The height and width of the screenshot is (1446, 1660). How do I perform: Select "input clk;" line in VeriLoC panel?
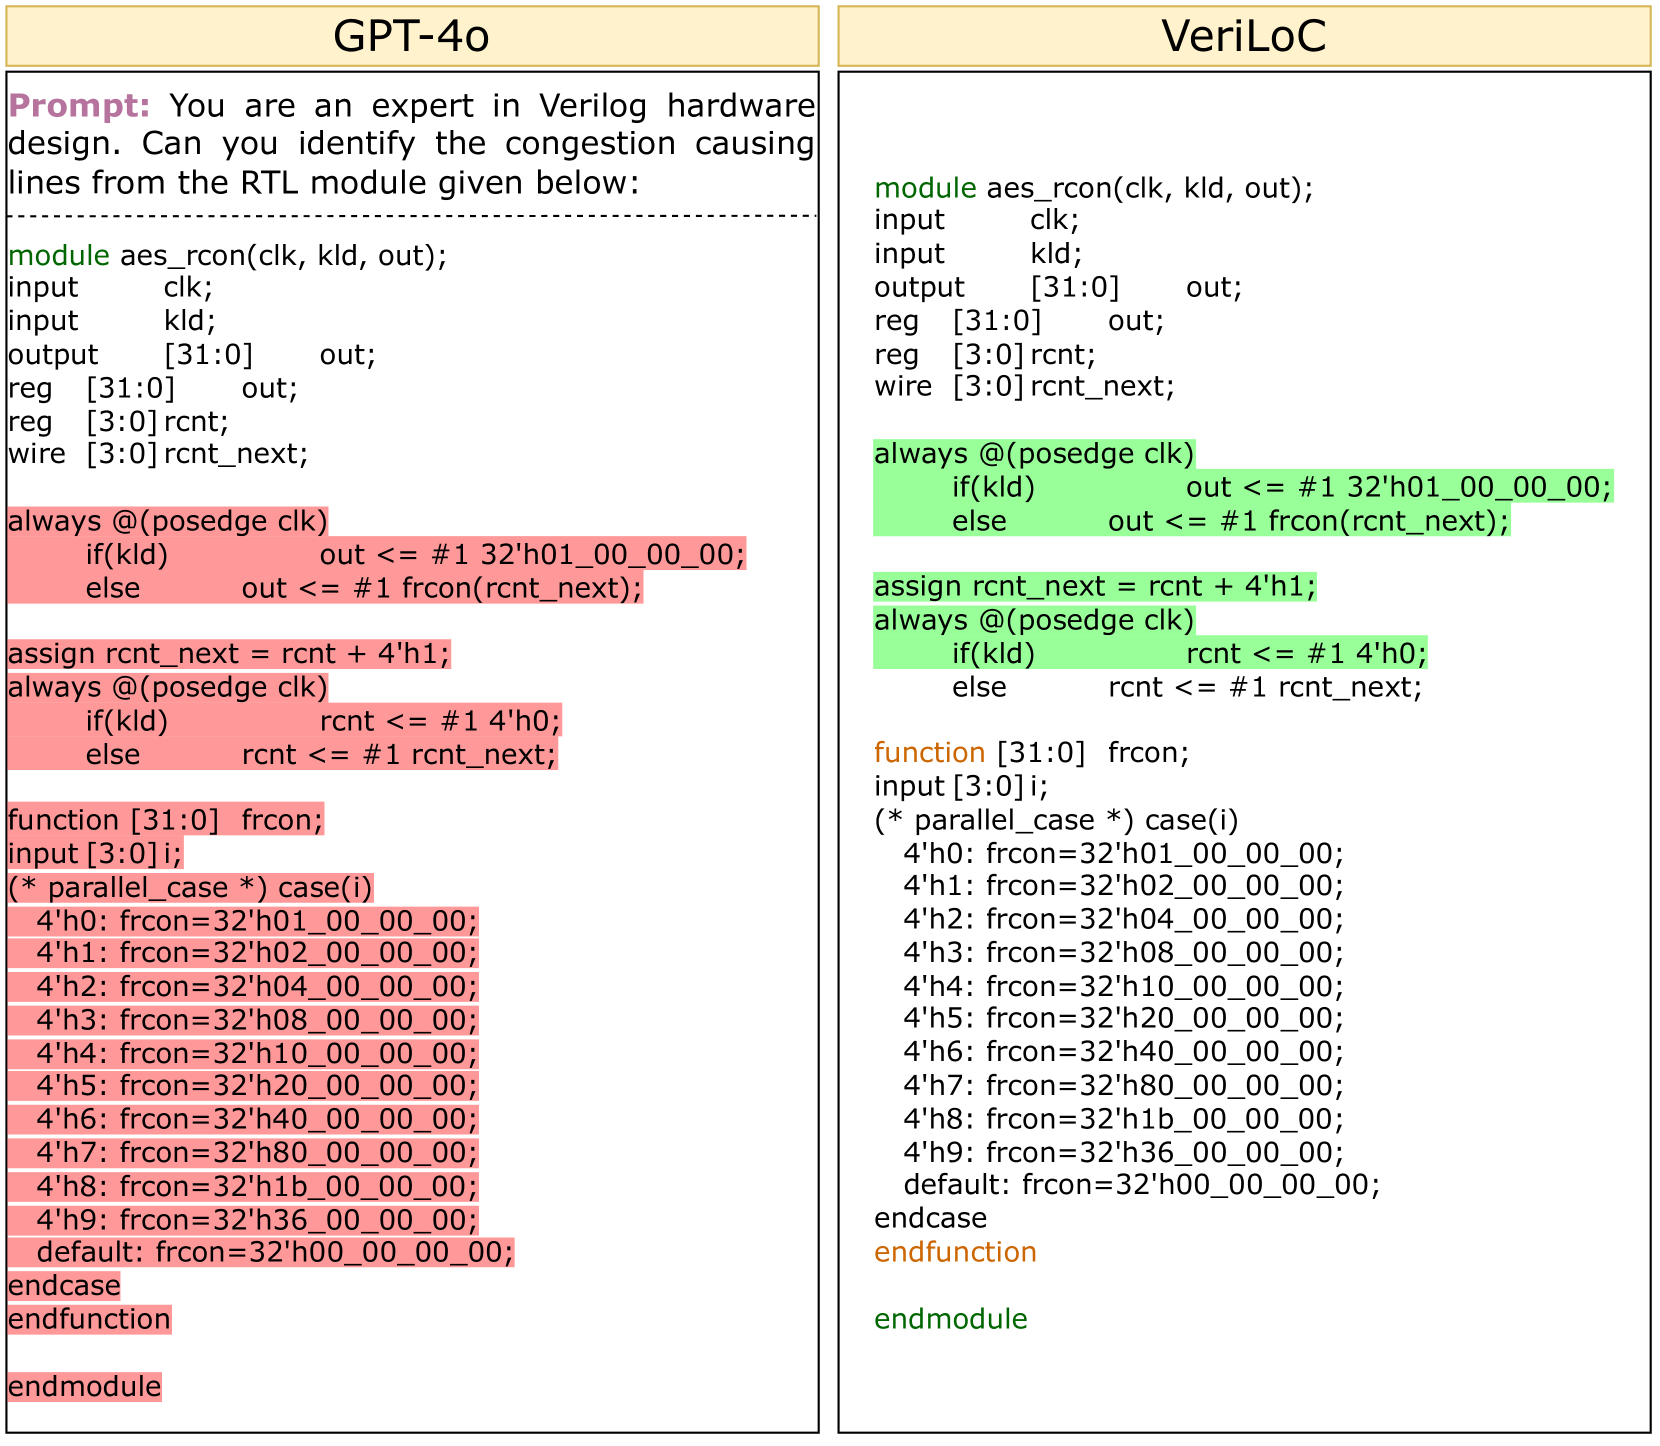(977, 220)
